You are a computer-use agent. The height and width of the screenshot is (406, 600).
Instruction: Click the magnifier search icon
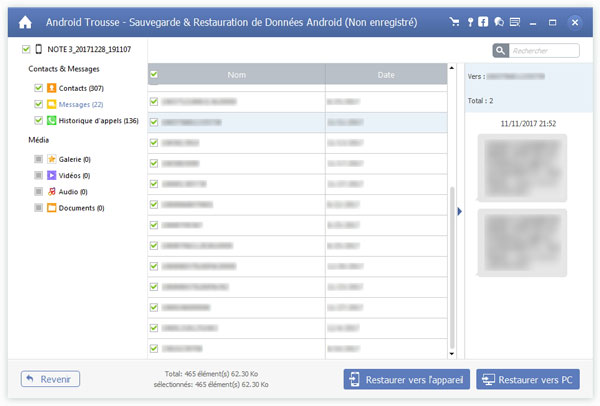tap(500, 51)
